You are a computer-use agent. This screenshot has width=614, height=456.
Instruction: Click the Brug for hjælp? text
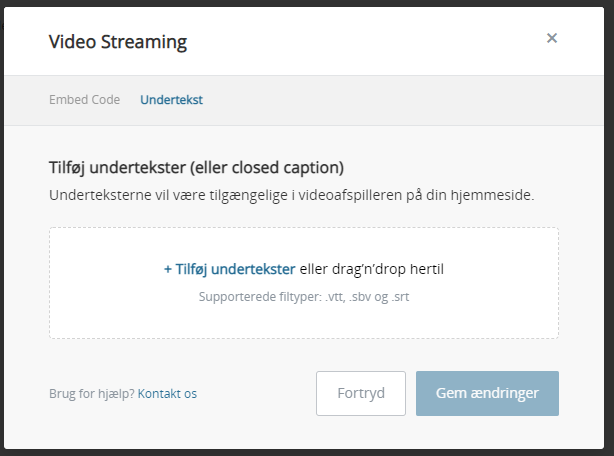point(91,394)
